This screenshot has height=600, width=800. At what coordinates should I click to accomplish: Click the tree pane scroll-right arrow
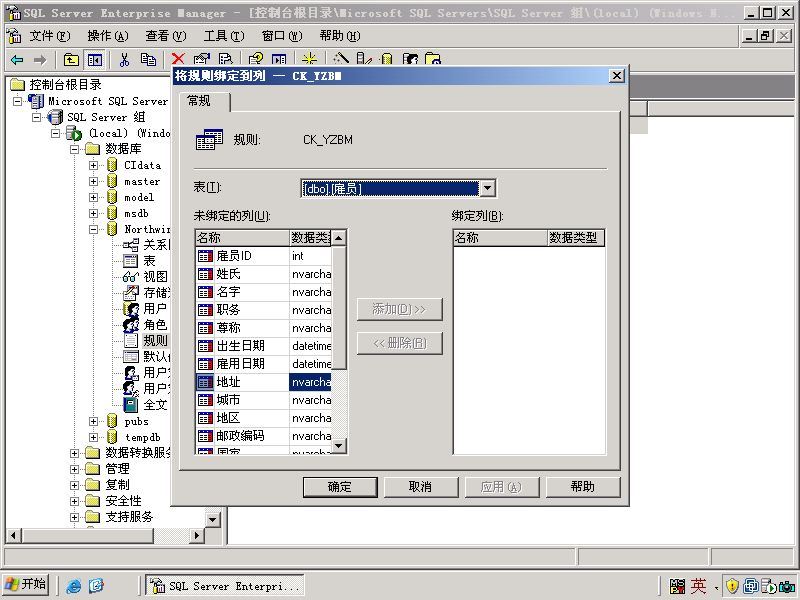tap(197, 535)
